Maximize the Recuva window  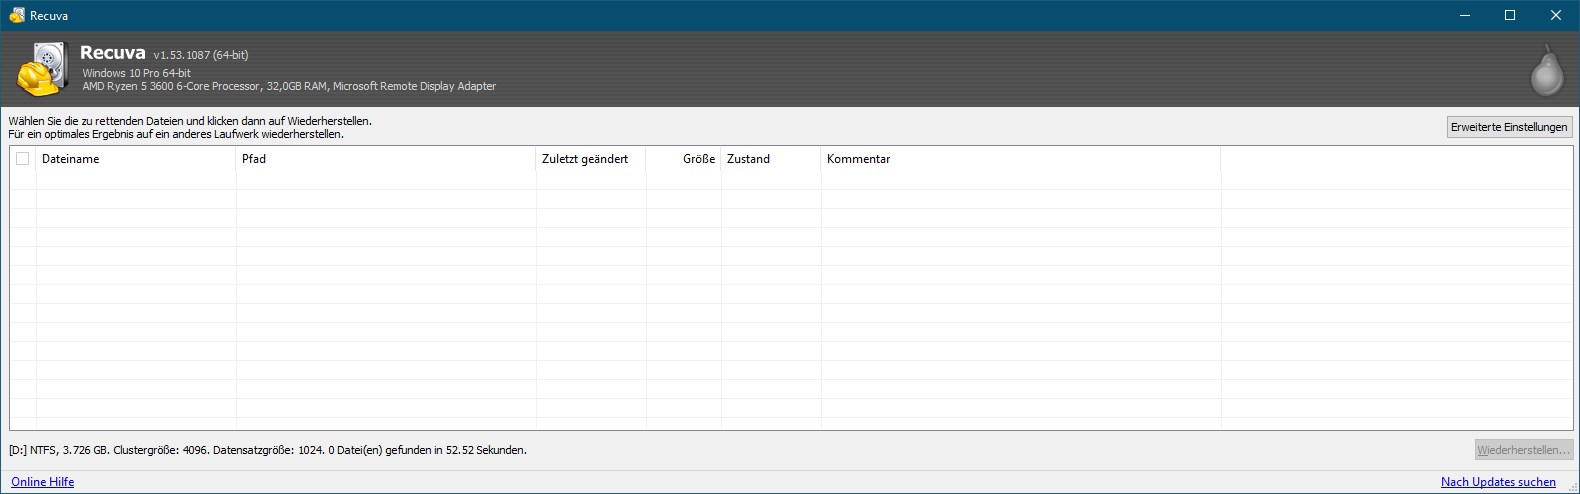click(1510, 15)
